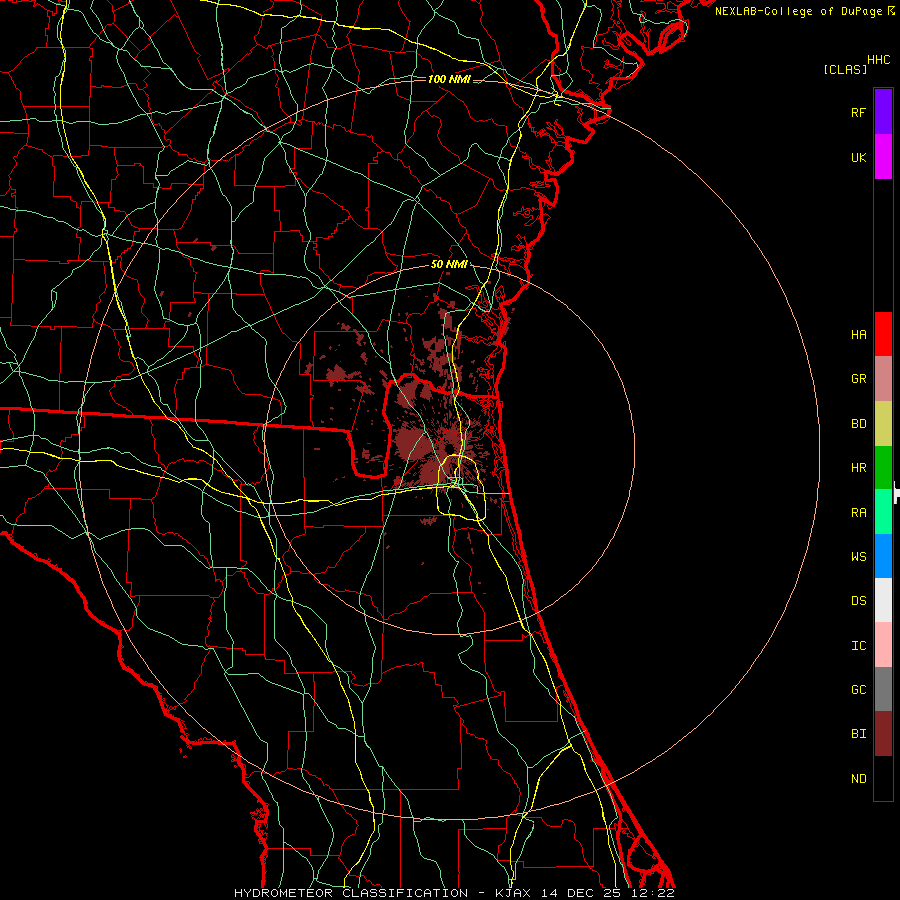Click the HA legend label

pyautogui.click(x=858, y=335)
